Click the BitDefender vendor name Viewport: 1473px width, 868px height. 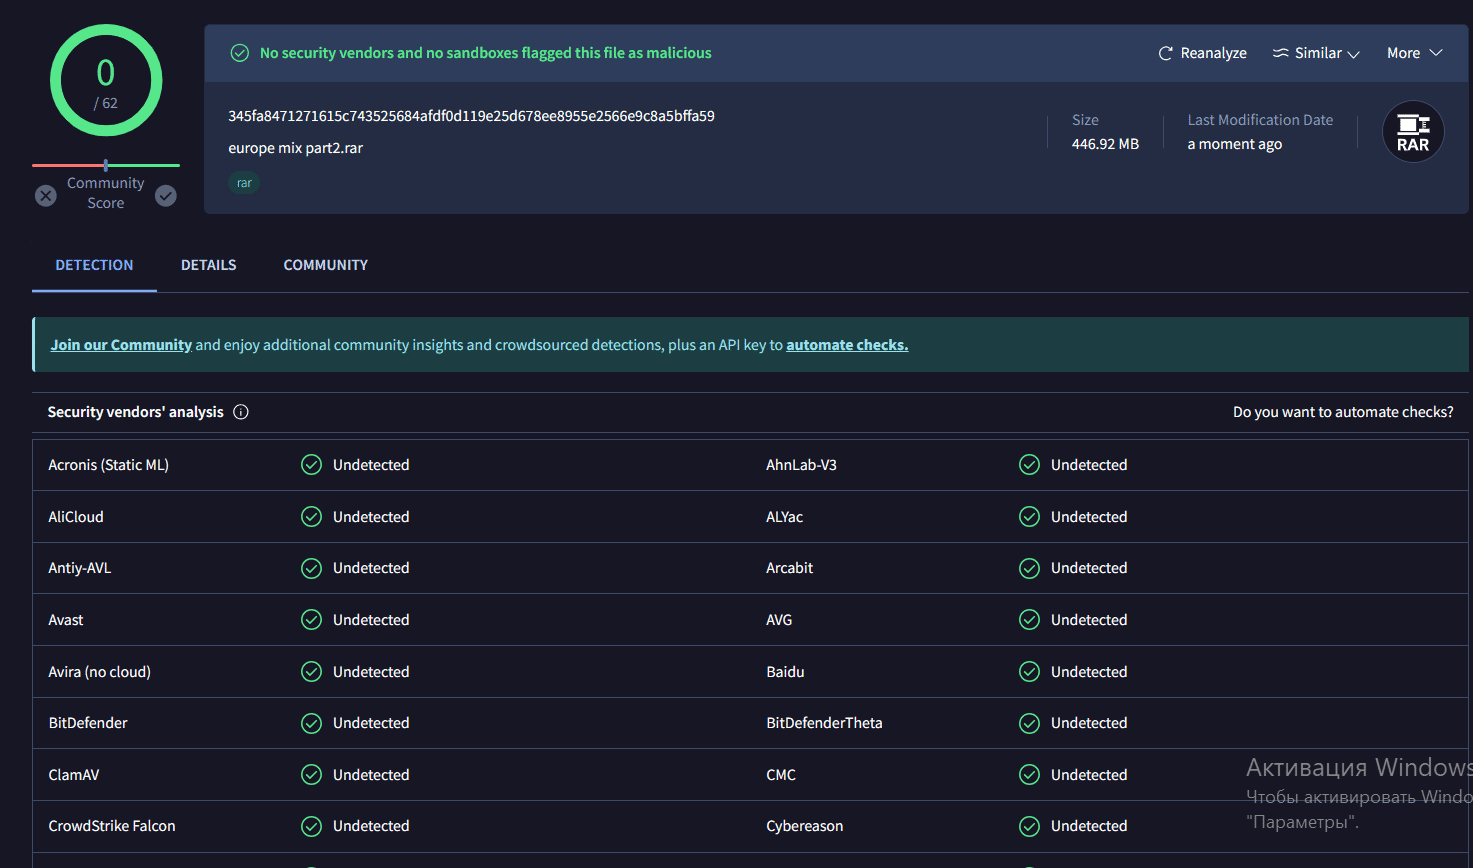[x=88, y=723]
